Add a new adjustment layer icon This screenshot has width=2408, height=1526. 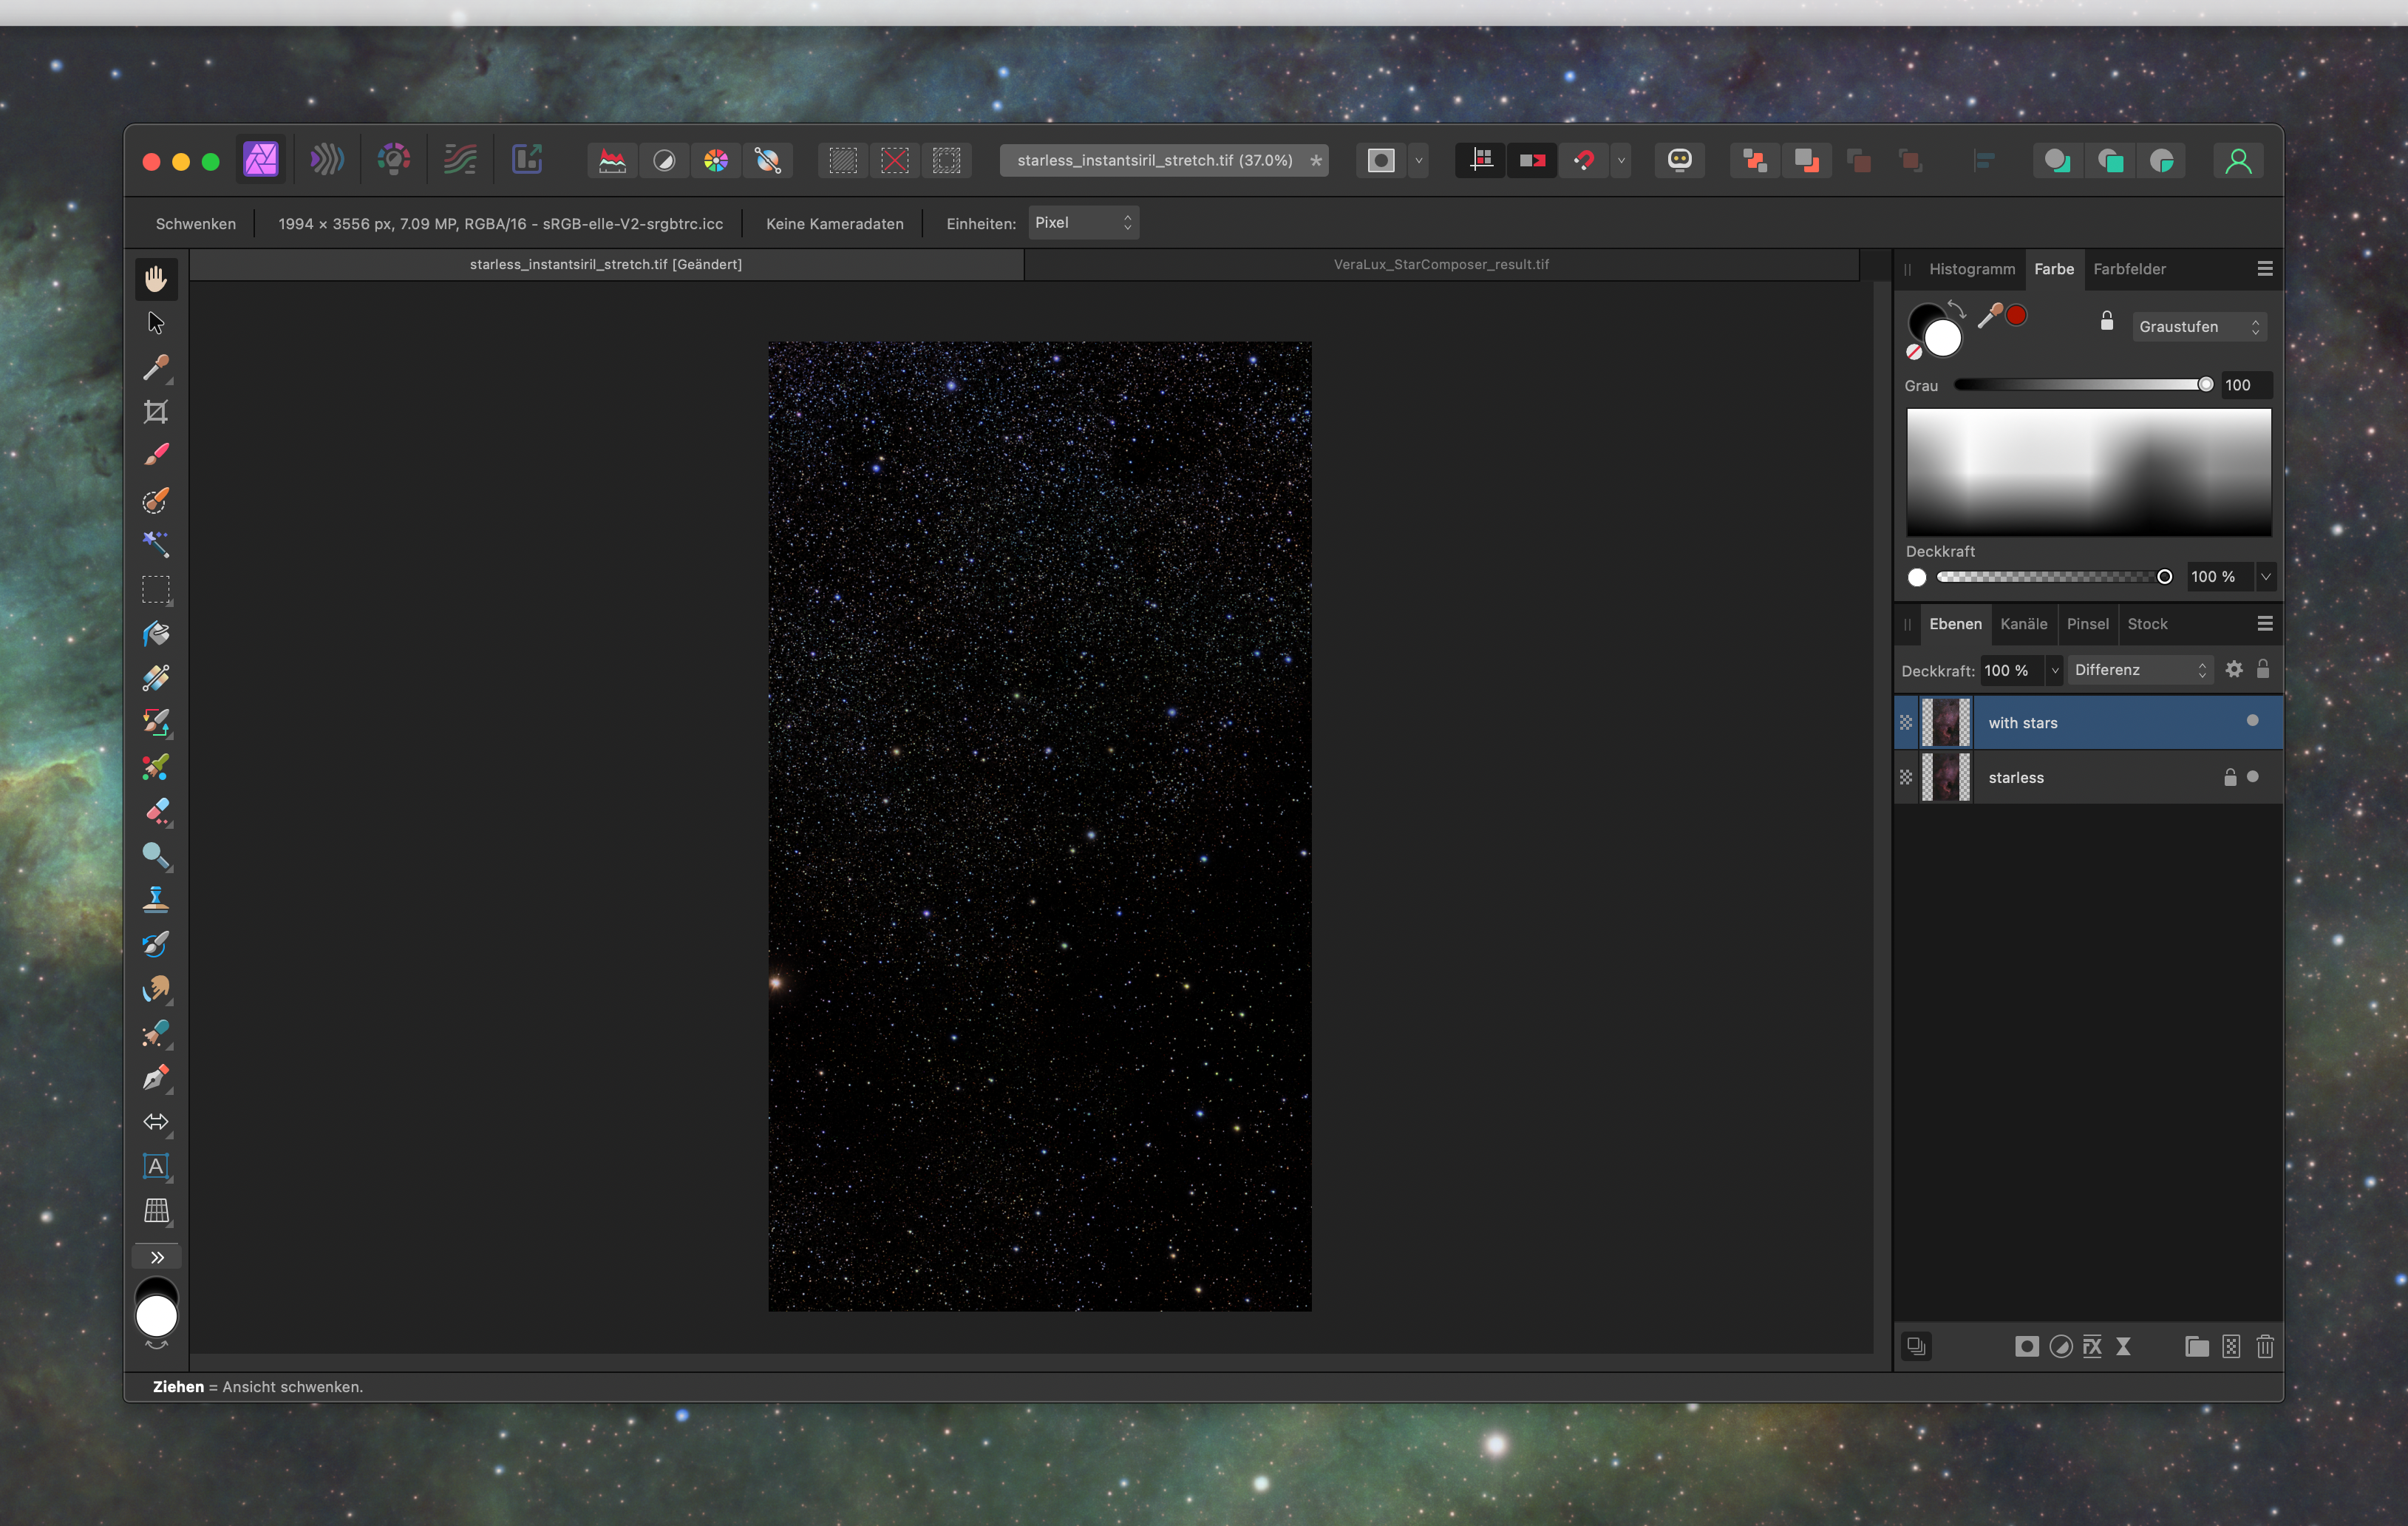pyautogui.click(x=2060, y=1346)
